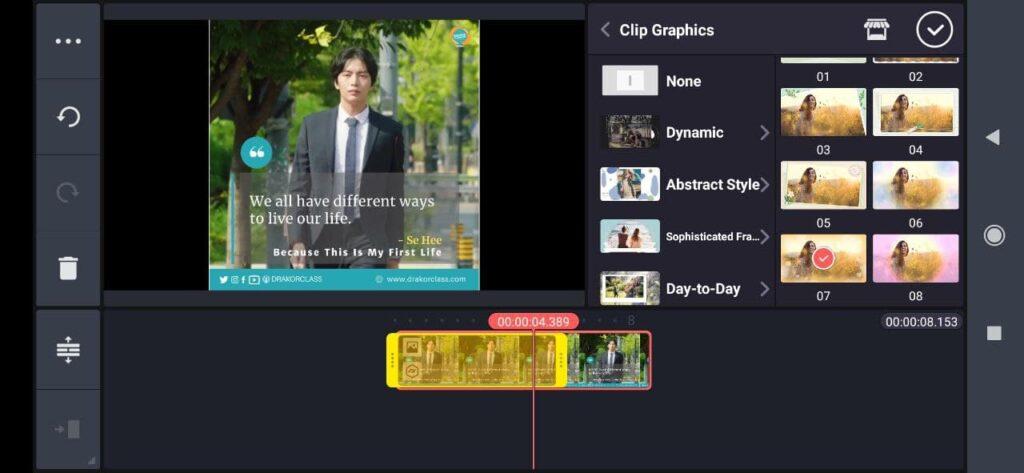Go back using Clip Graphics back chevron
The width and height of the screenshot is (1024, 473).
[605, 30]
